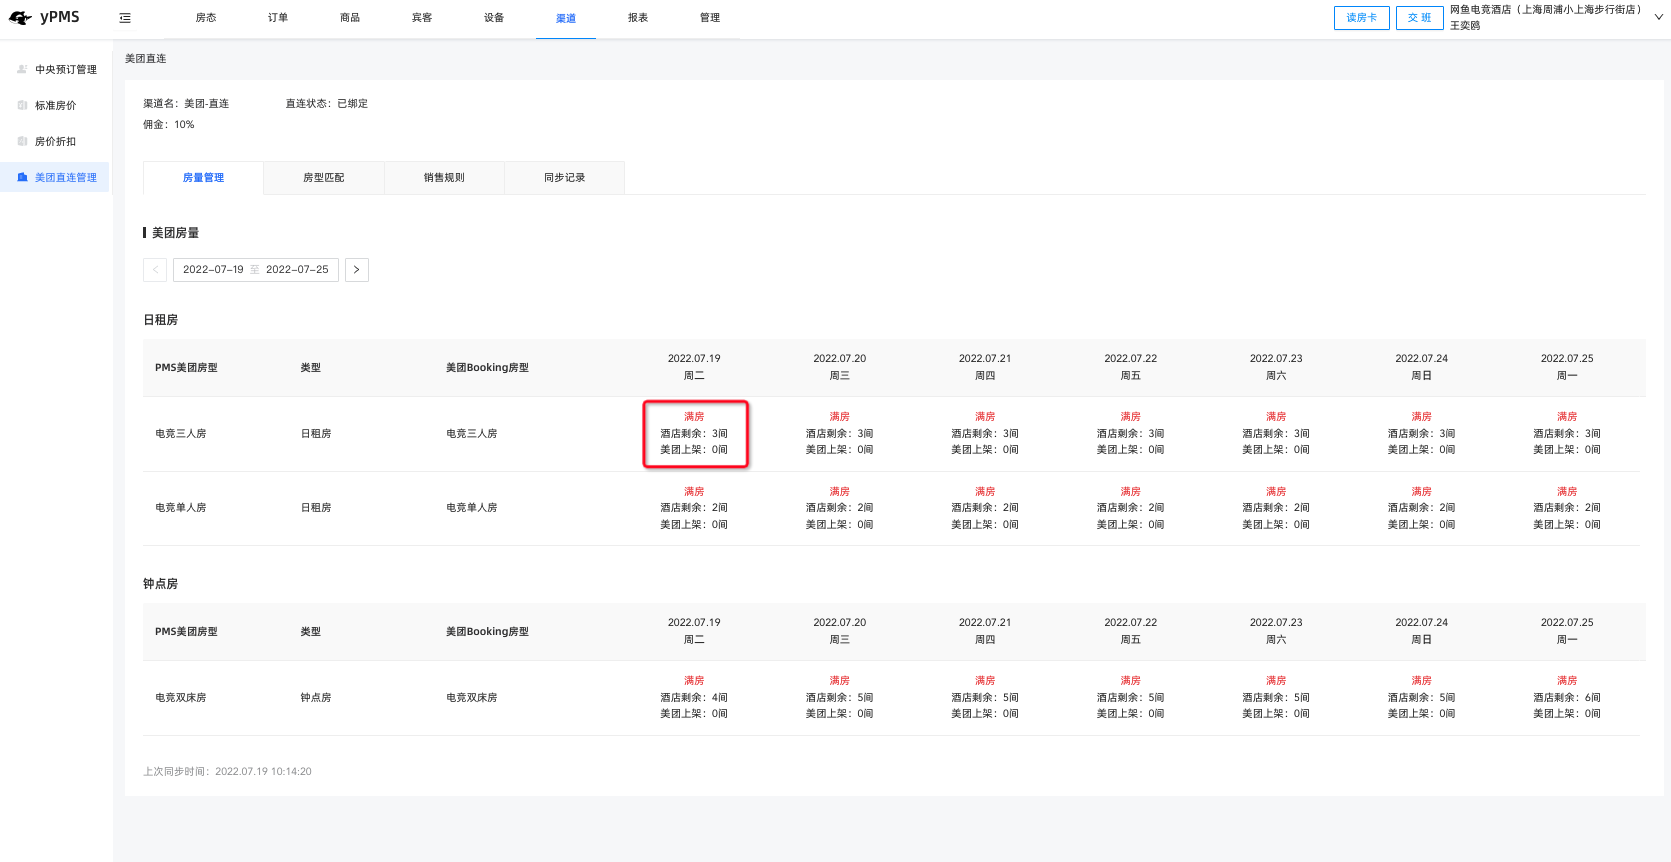This screenshot has width=1671, height=862.
Task: Click 电竞双床房 cell for 2022.07.22
Action: 1131,698
